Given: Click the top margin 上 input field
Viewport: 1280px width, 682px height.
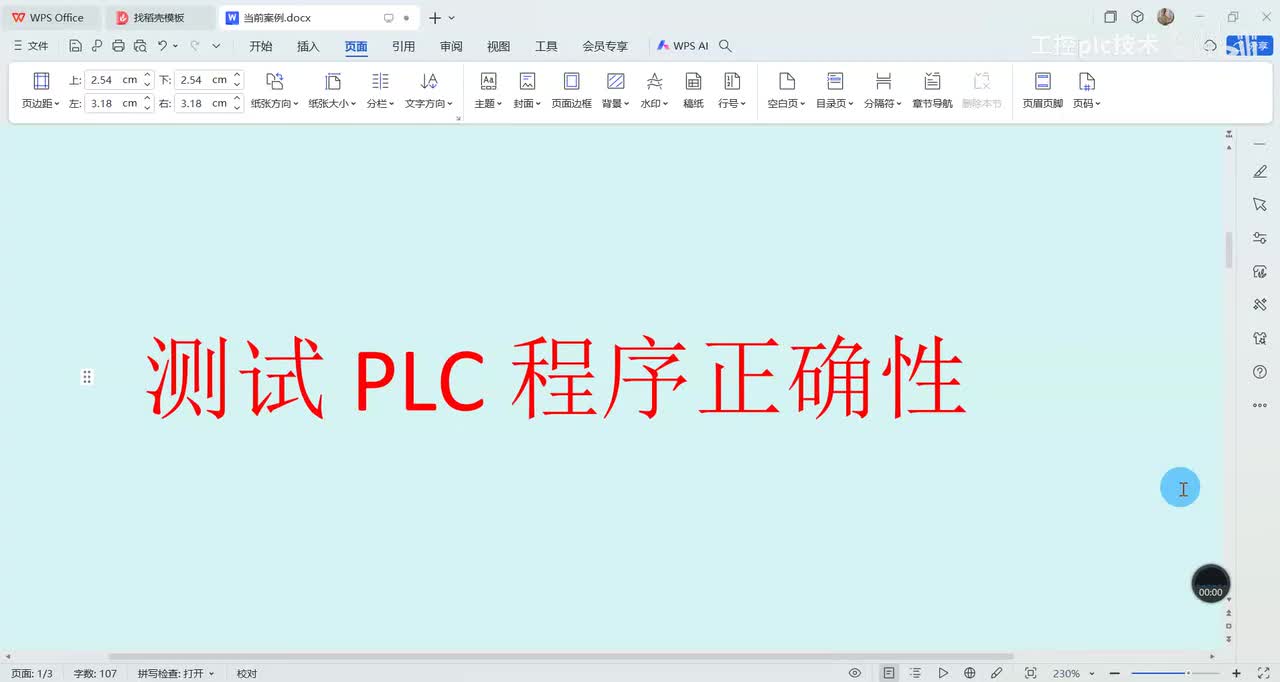Looking at the screenshot, I should pos(113,80).
